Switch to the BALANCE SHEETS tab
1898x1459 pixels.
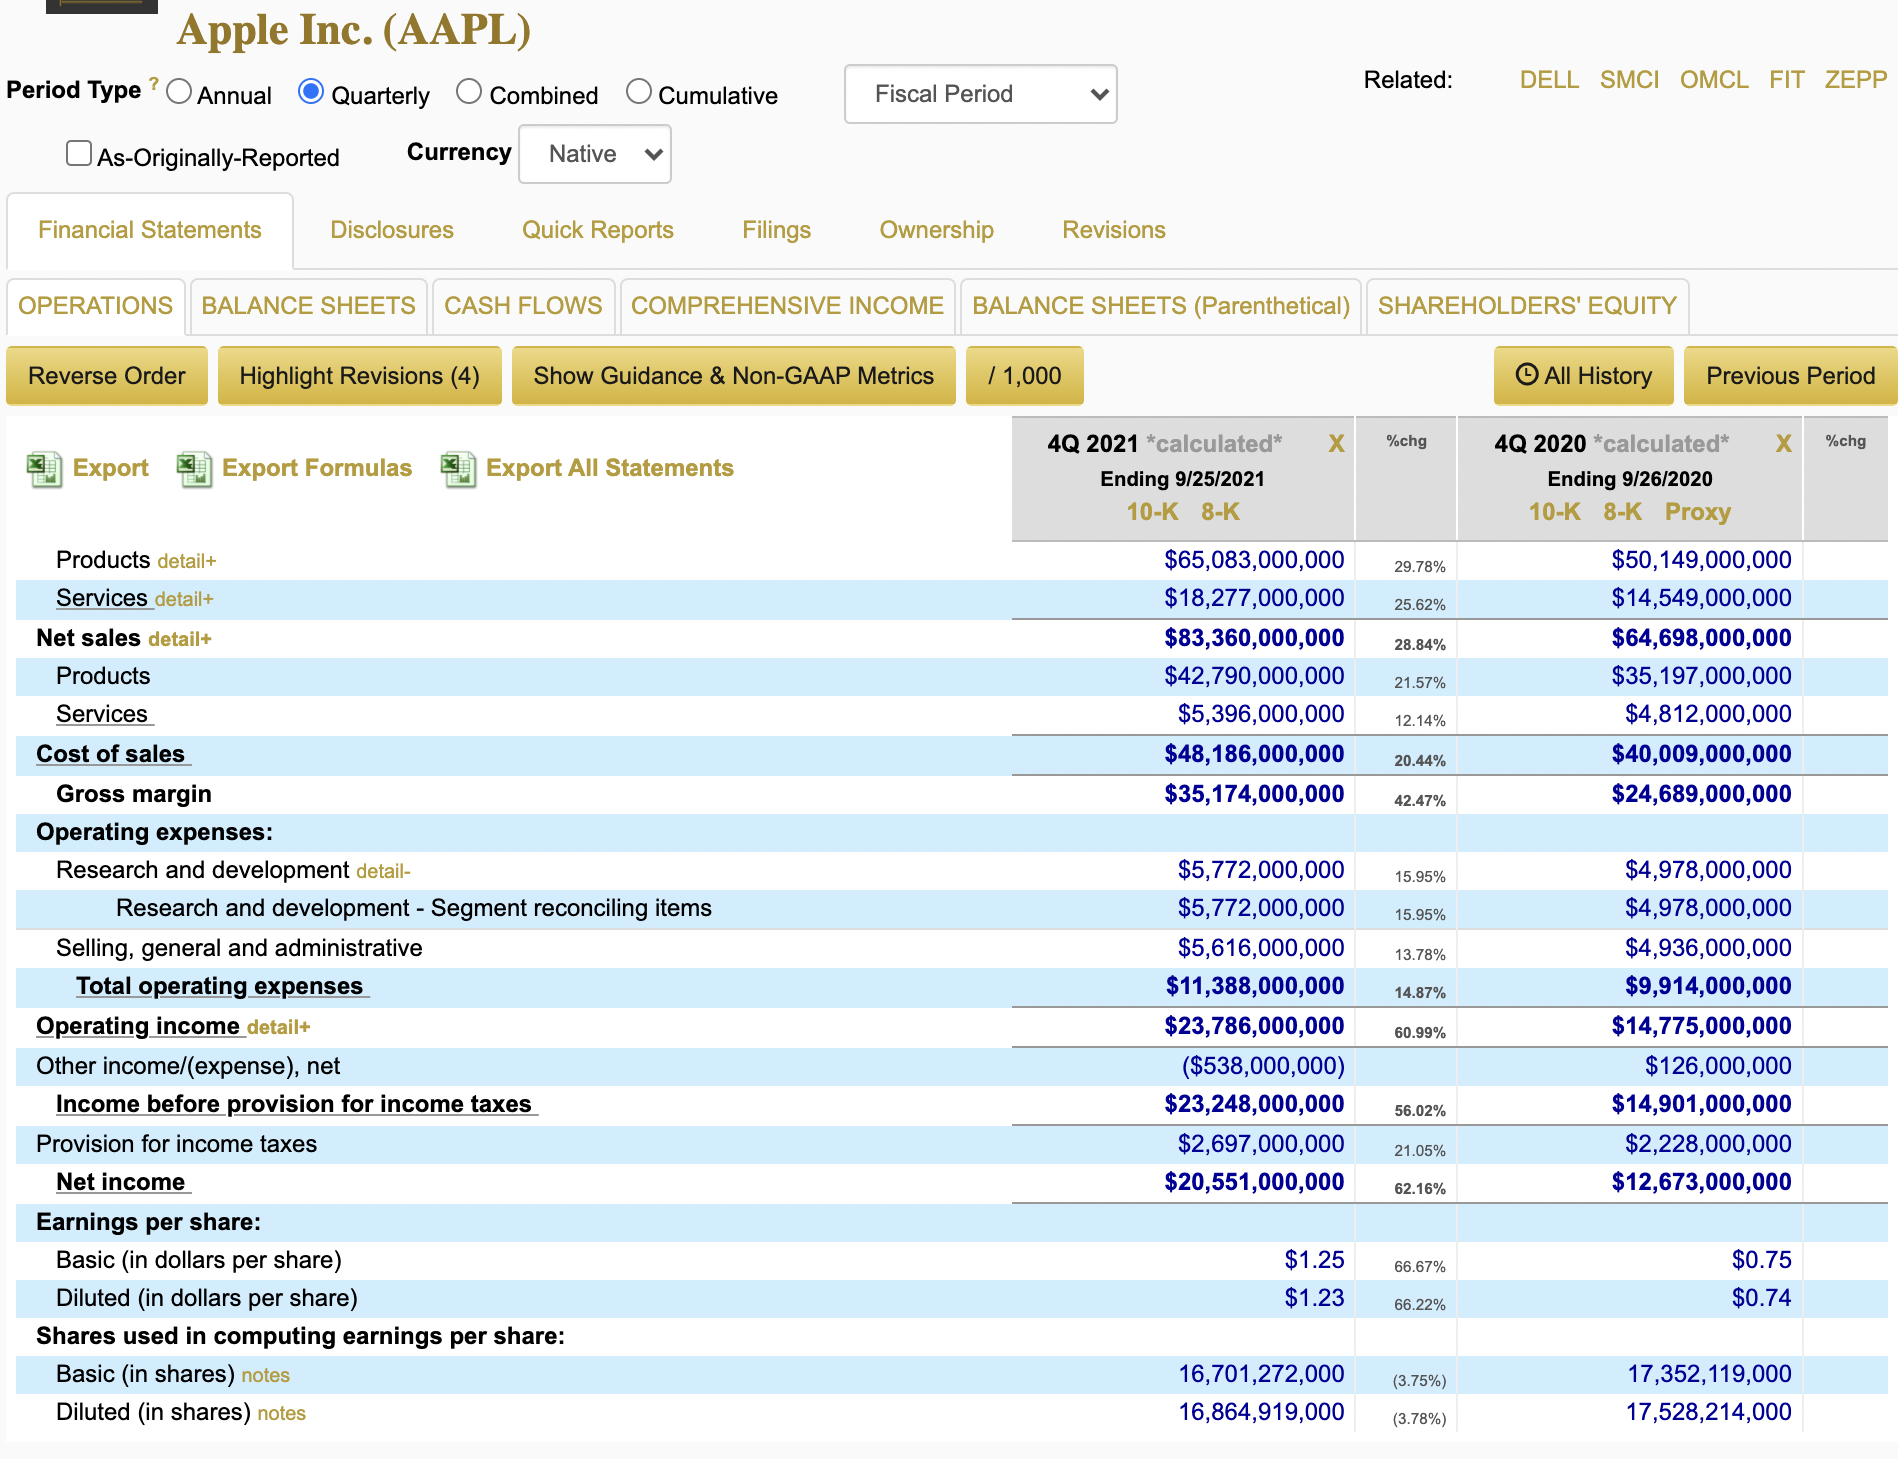click(x=308, y=306)
